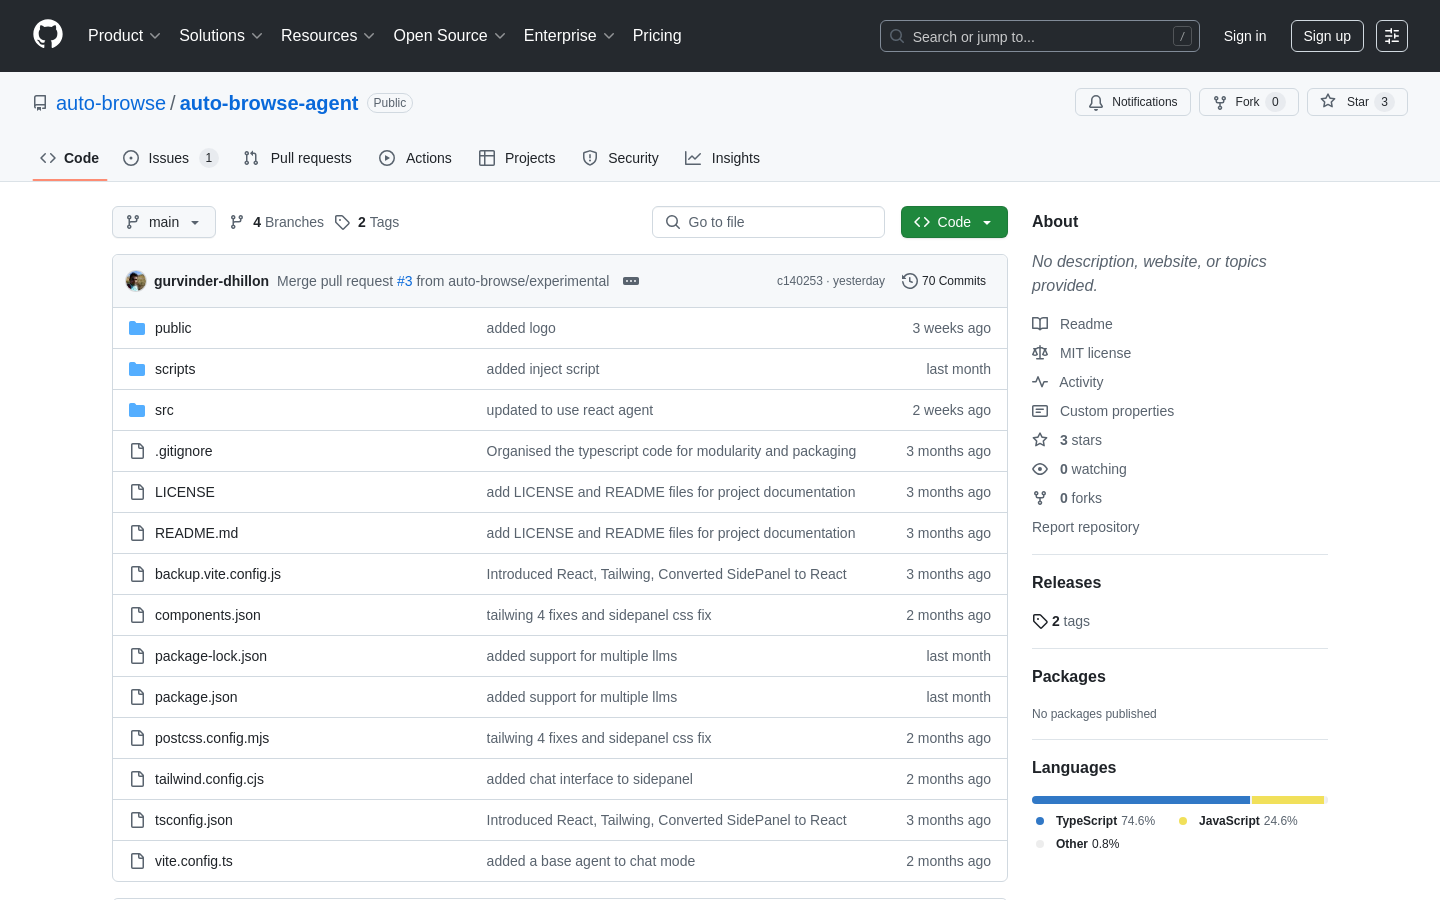Click the Search or jump to field
The height and width of the screenshot is (900, 1440).
point(1040,36)
